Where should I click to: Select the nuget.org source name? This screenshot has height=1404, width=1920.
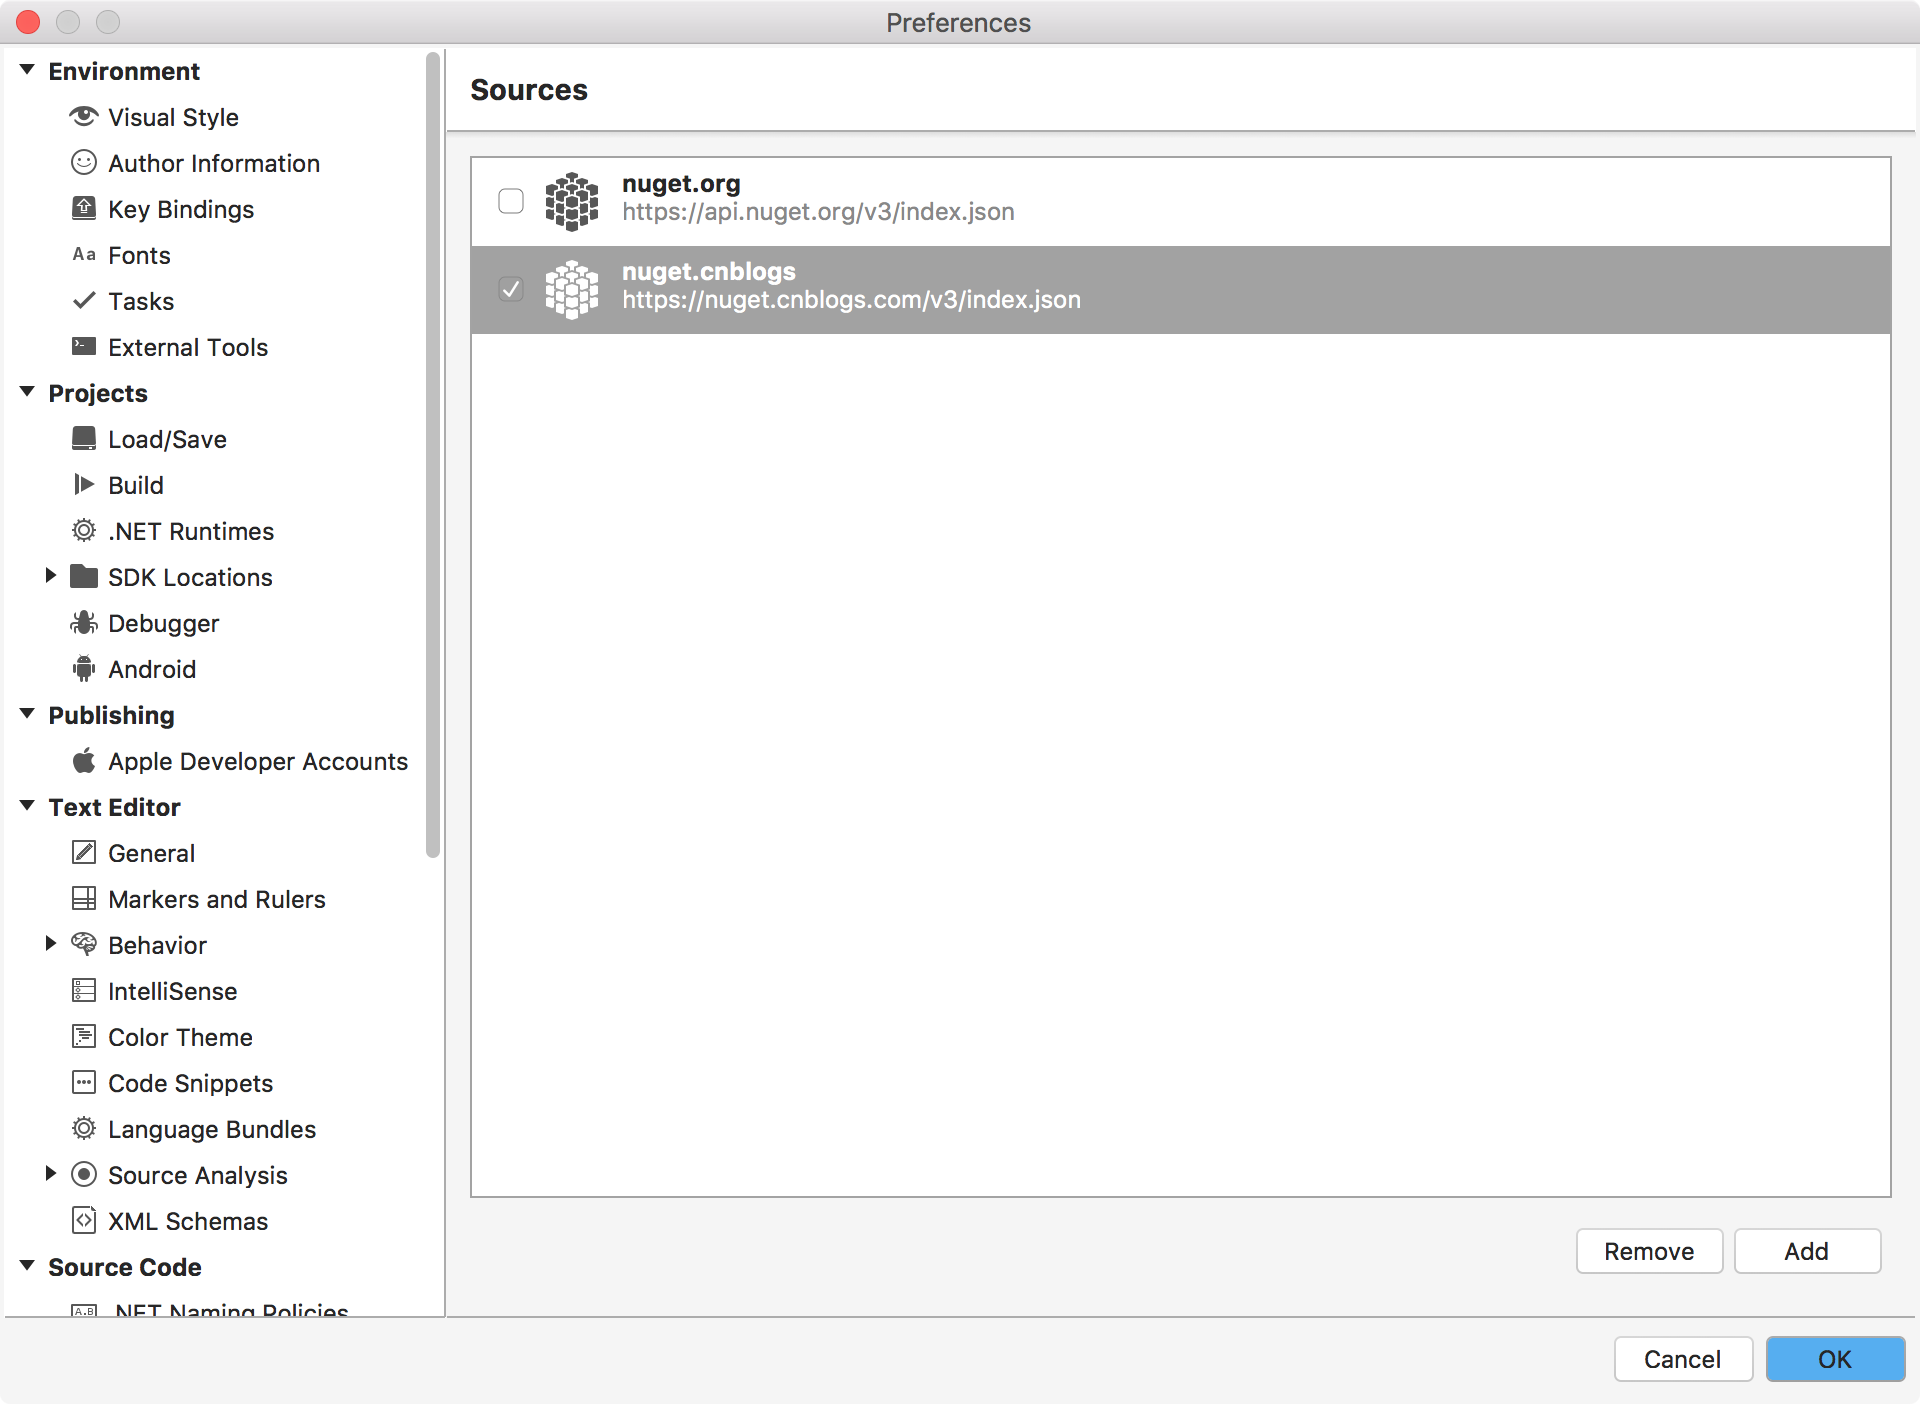coord(681,184)
